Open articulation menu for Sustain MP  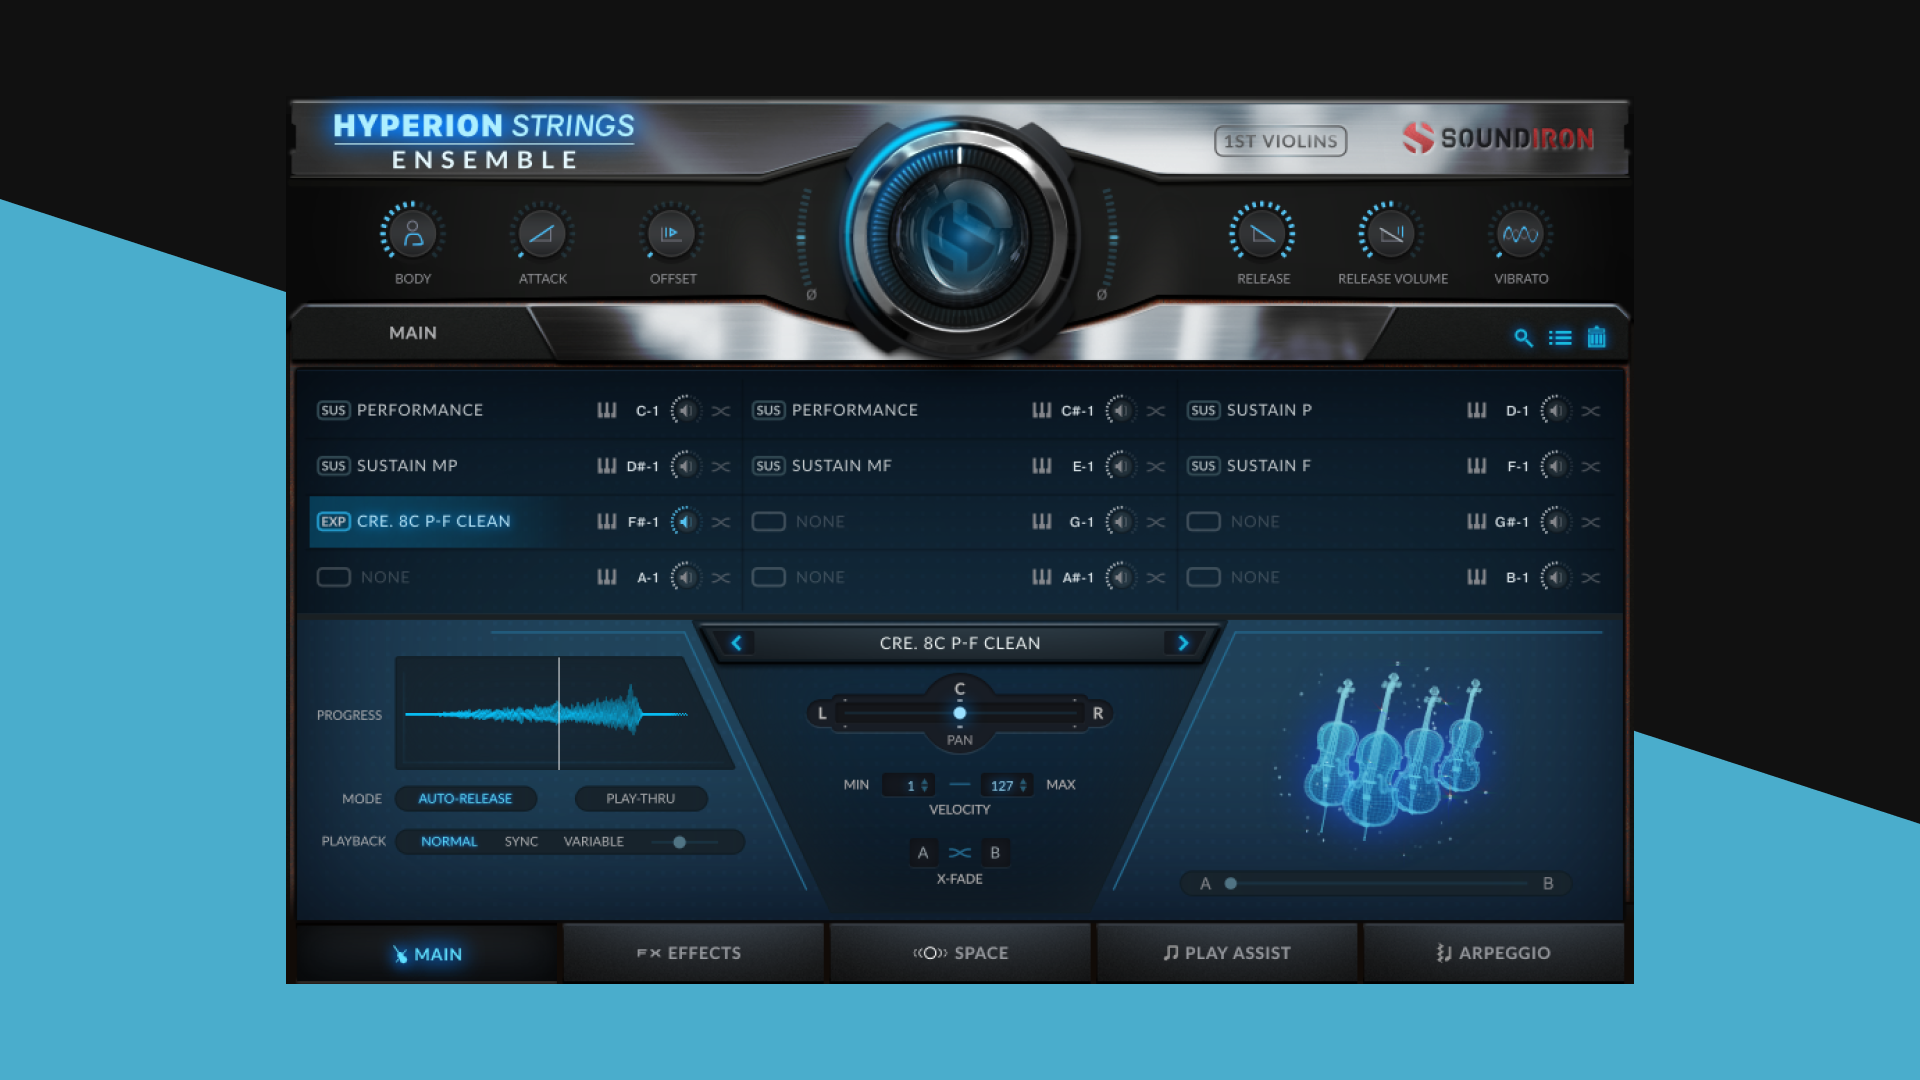click(x=407, y=466)
